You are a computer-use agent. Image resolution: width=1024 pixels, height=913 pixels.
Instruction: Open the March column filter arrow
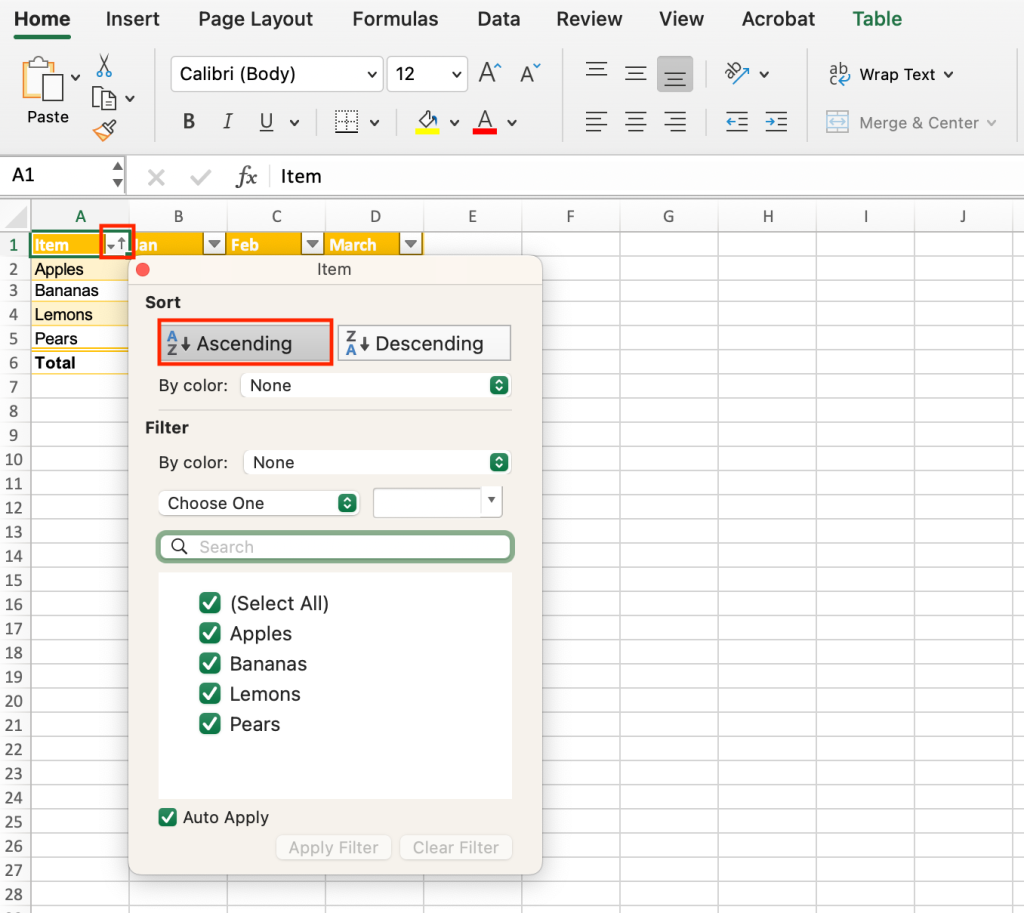pos(410,243)
